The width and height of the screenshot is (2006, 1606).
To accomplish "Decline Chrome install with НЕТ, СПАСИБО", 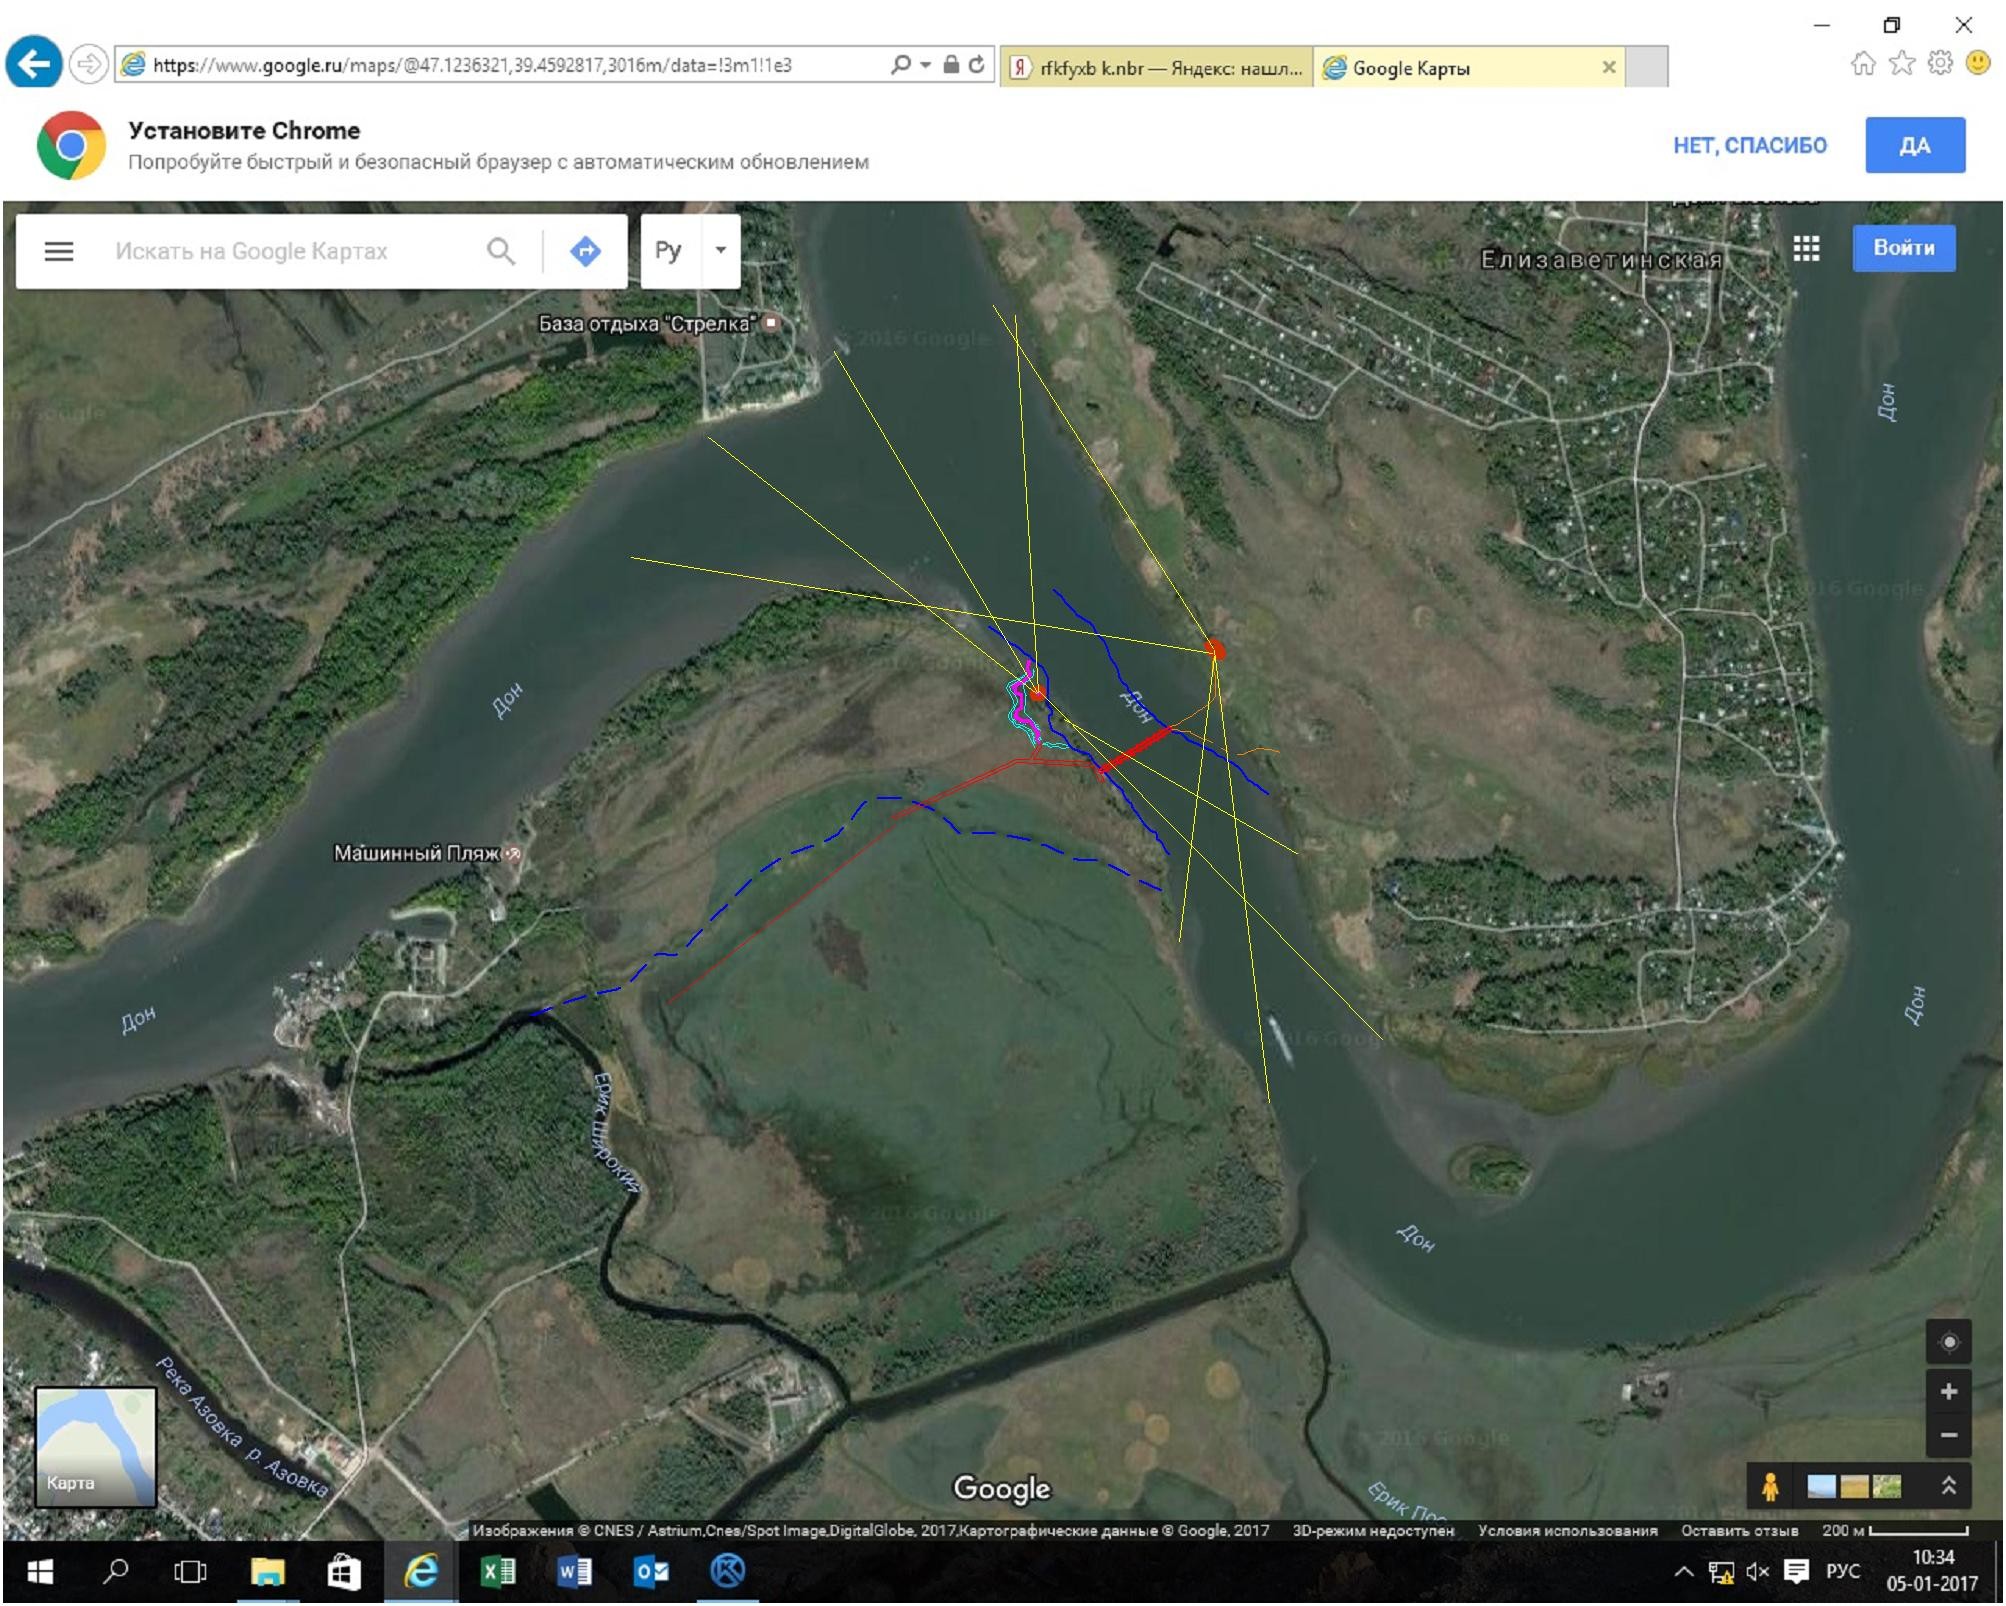I will [1750, 146].
